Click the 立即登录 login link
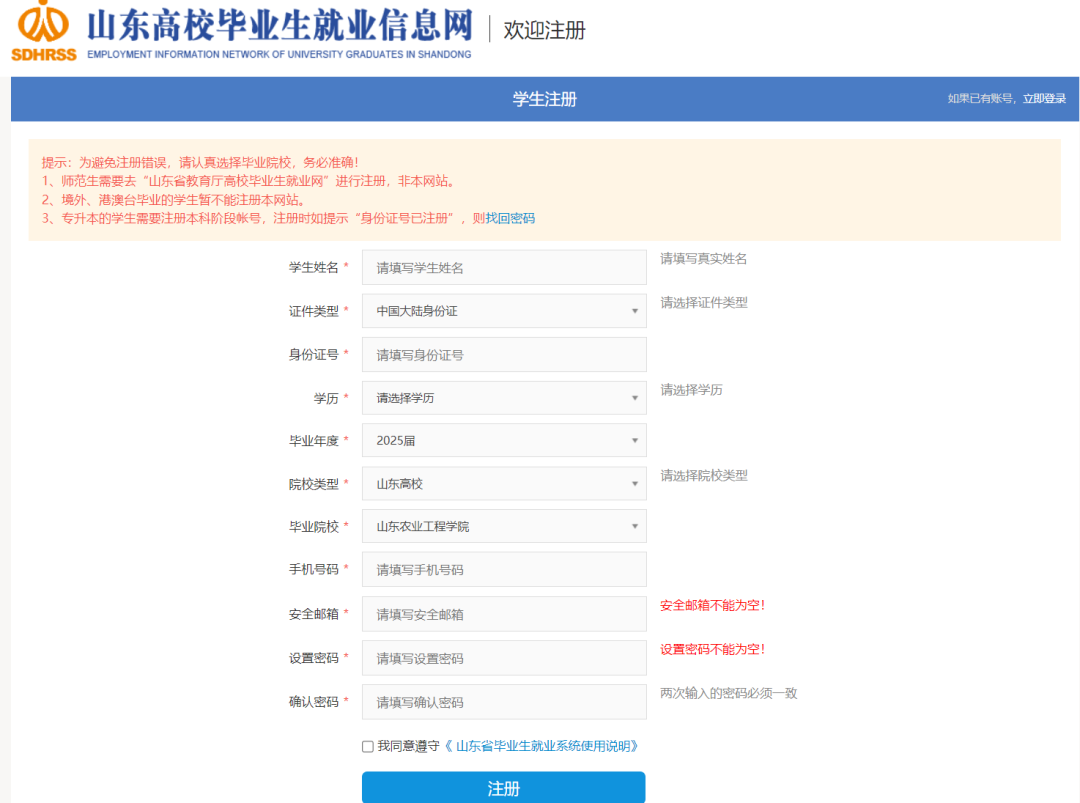Screen dimensions: 1080x803 1044,98
